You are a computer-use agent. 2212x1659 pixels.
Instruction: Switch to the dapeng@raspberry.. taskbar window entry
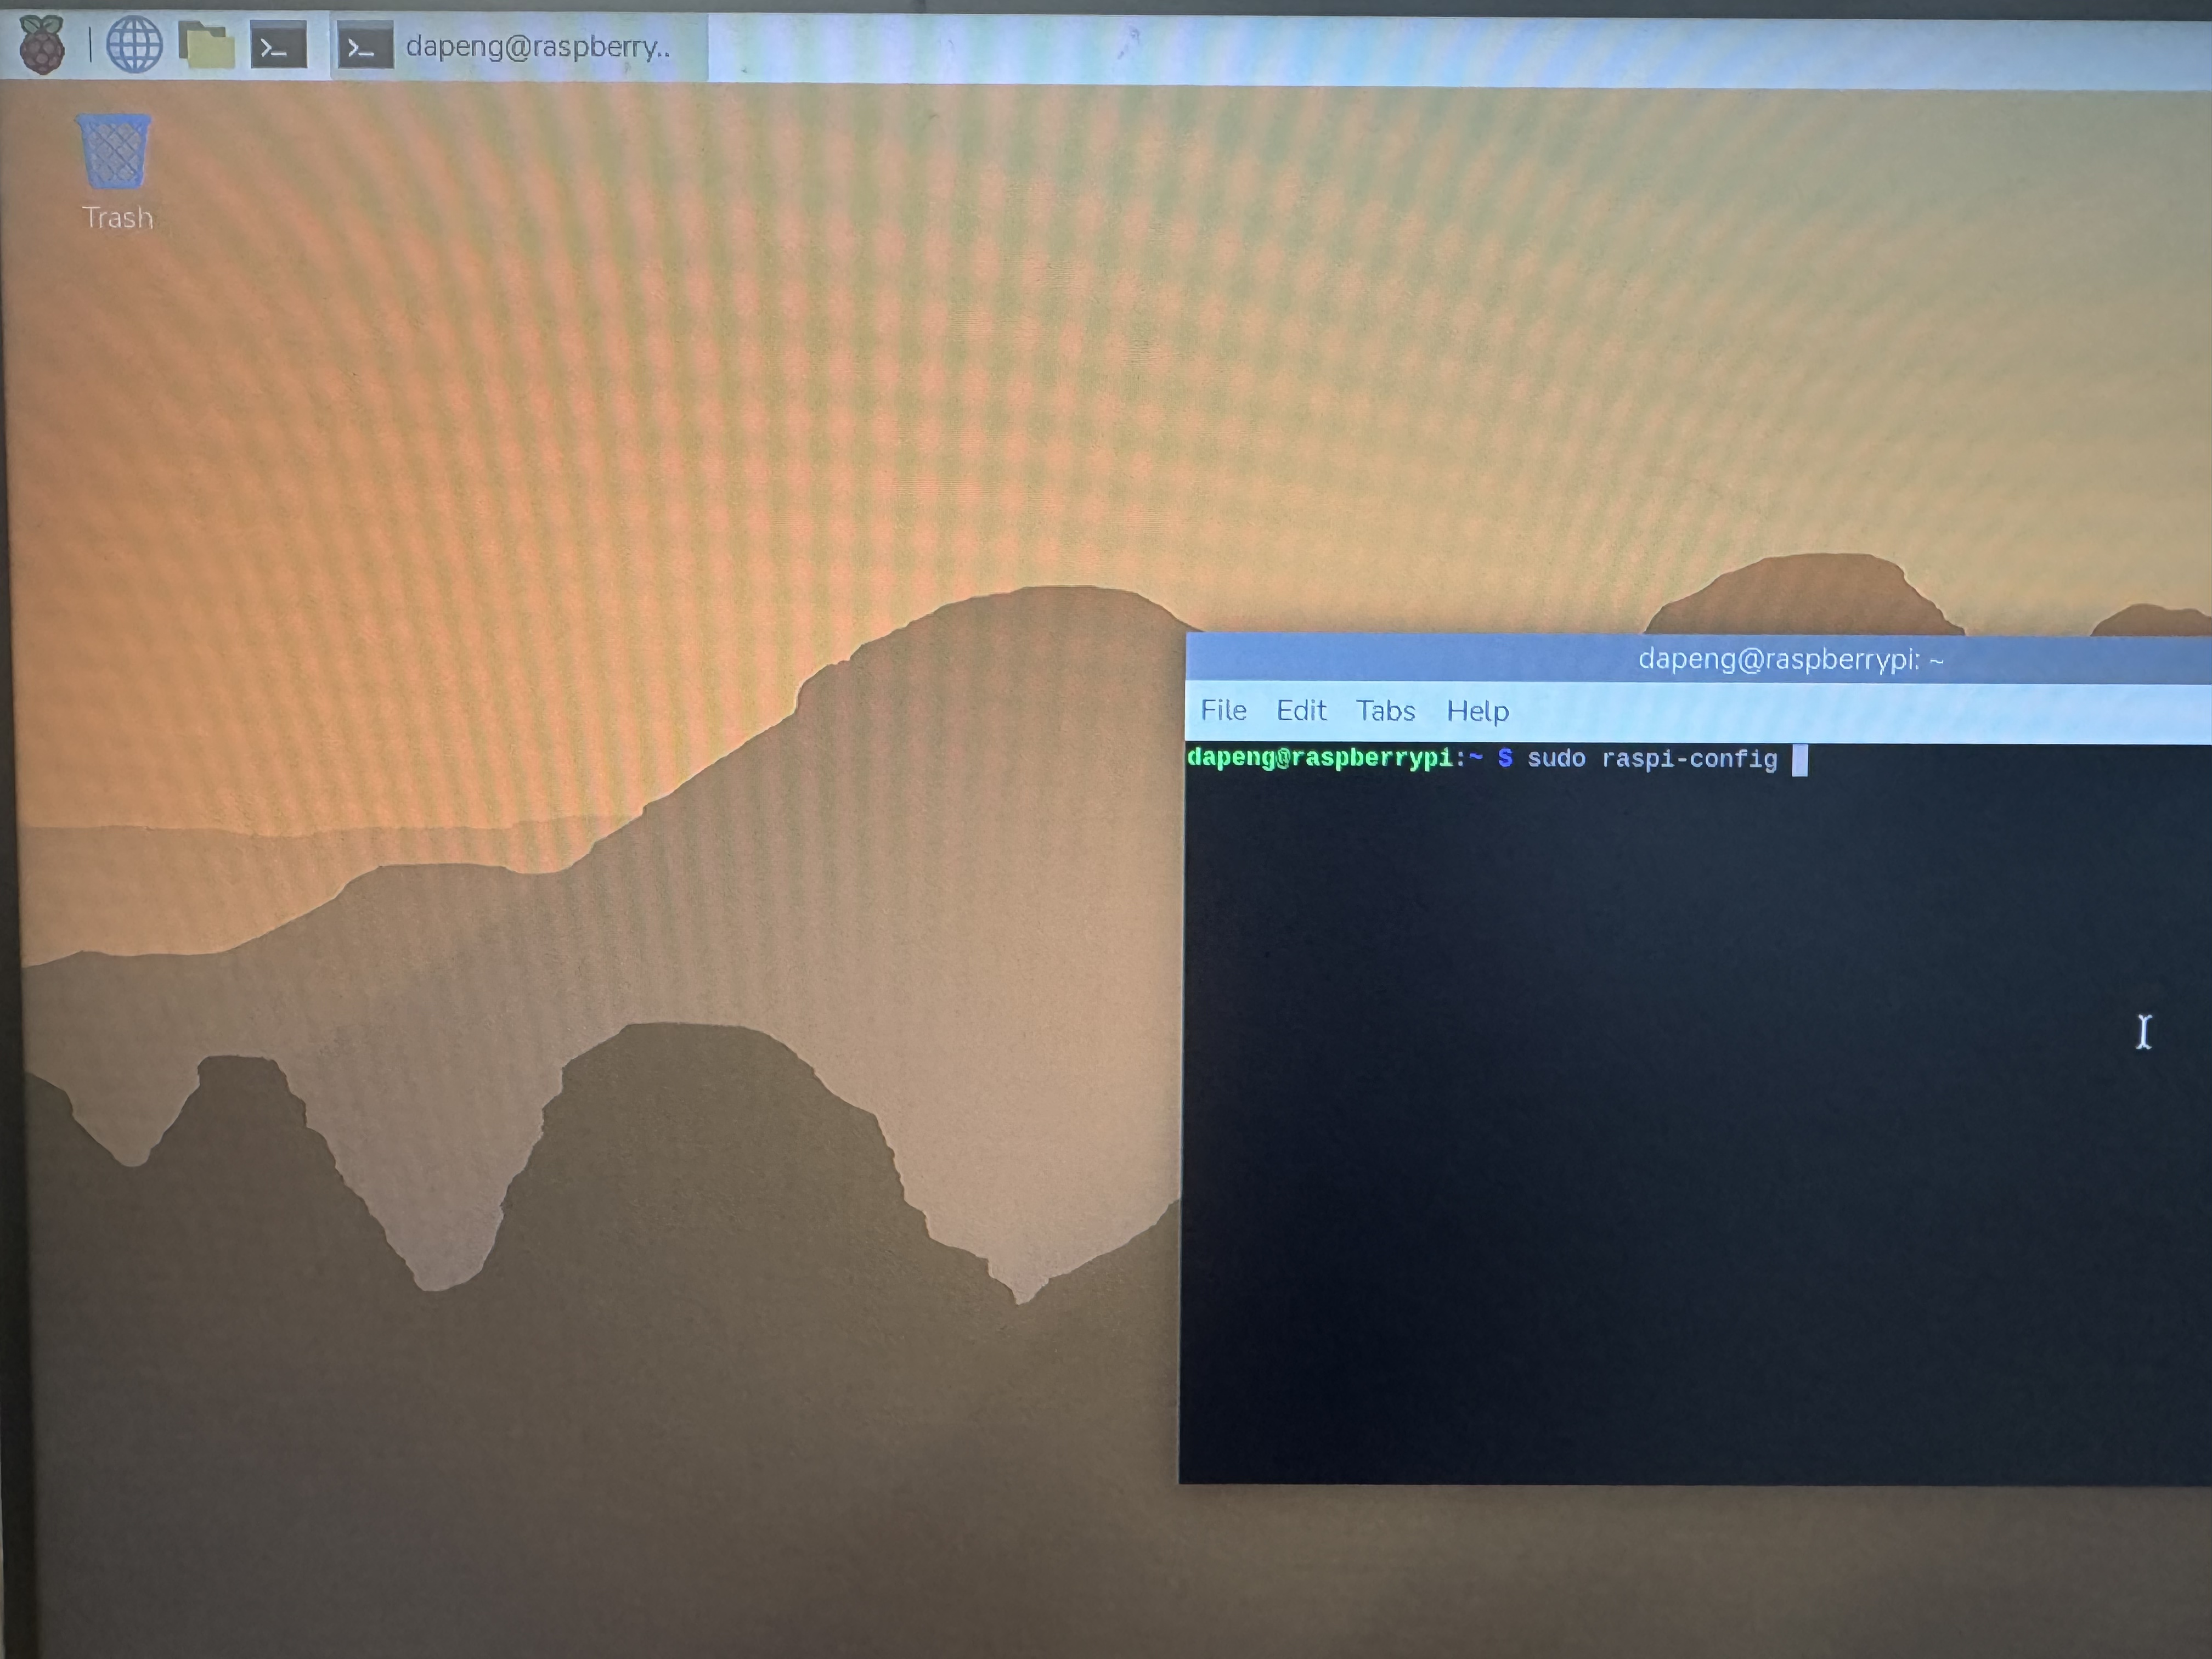[519, 47]
